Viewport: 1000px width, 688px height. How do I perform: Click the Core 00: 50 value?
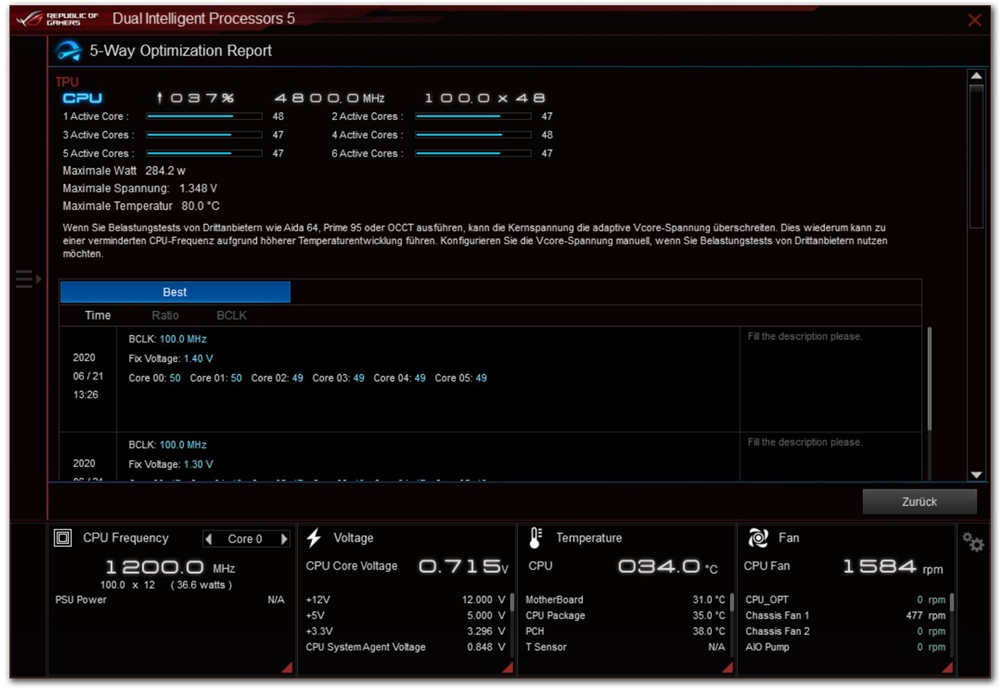[154, 378]
